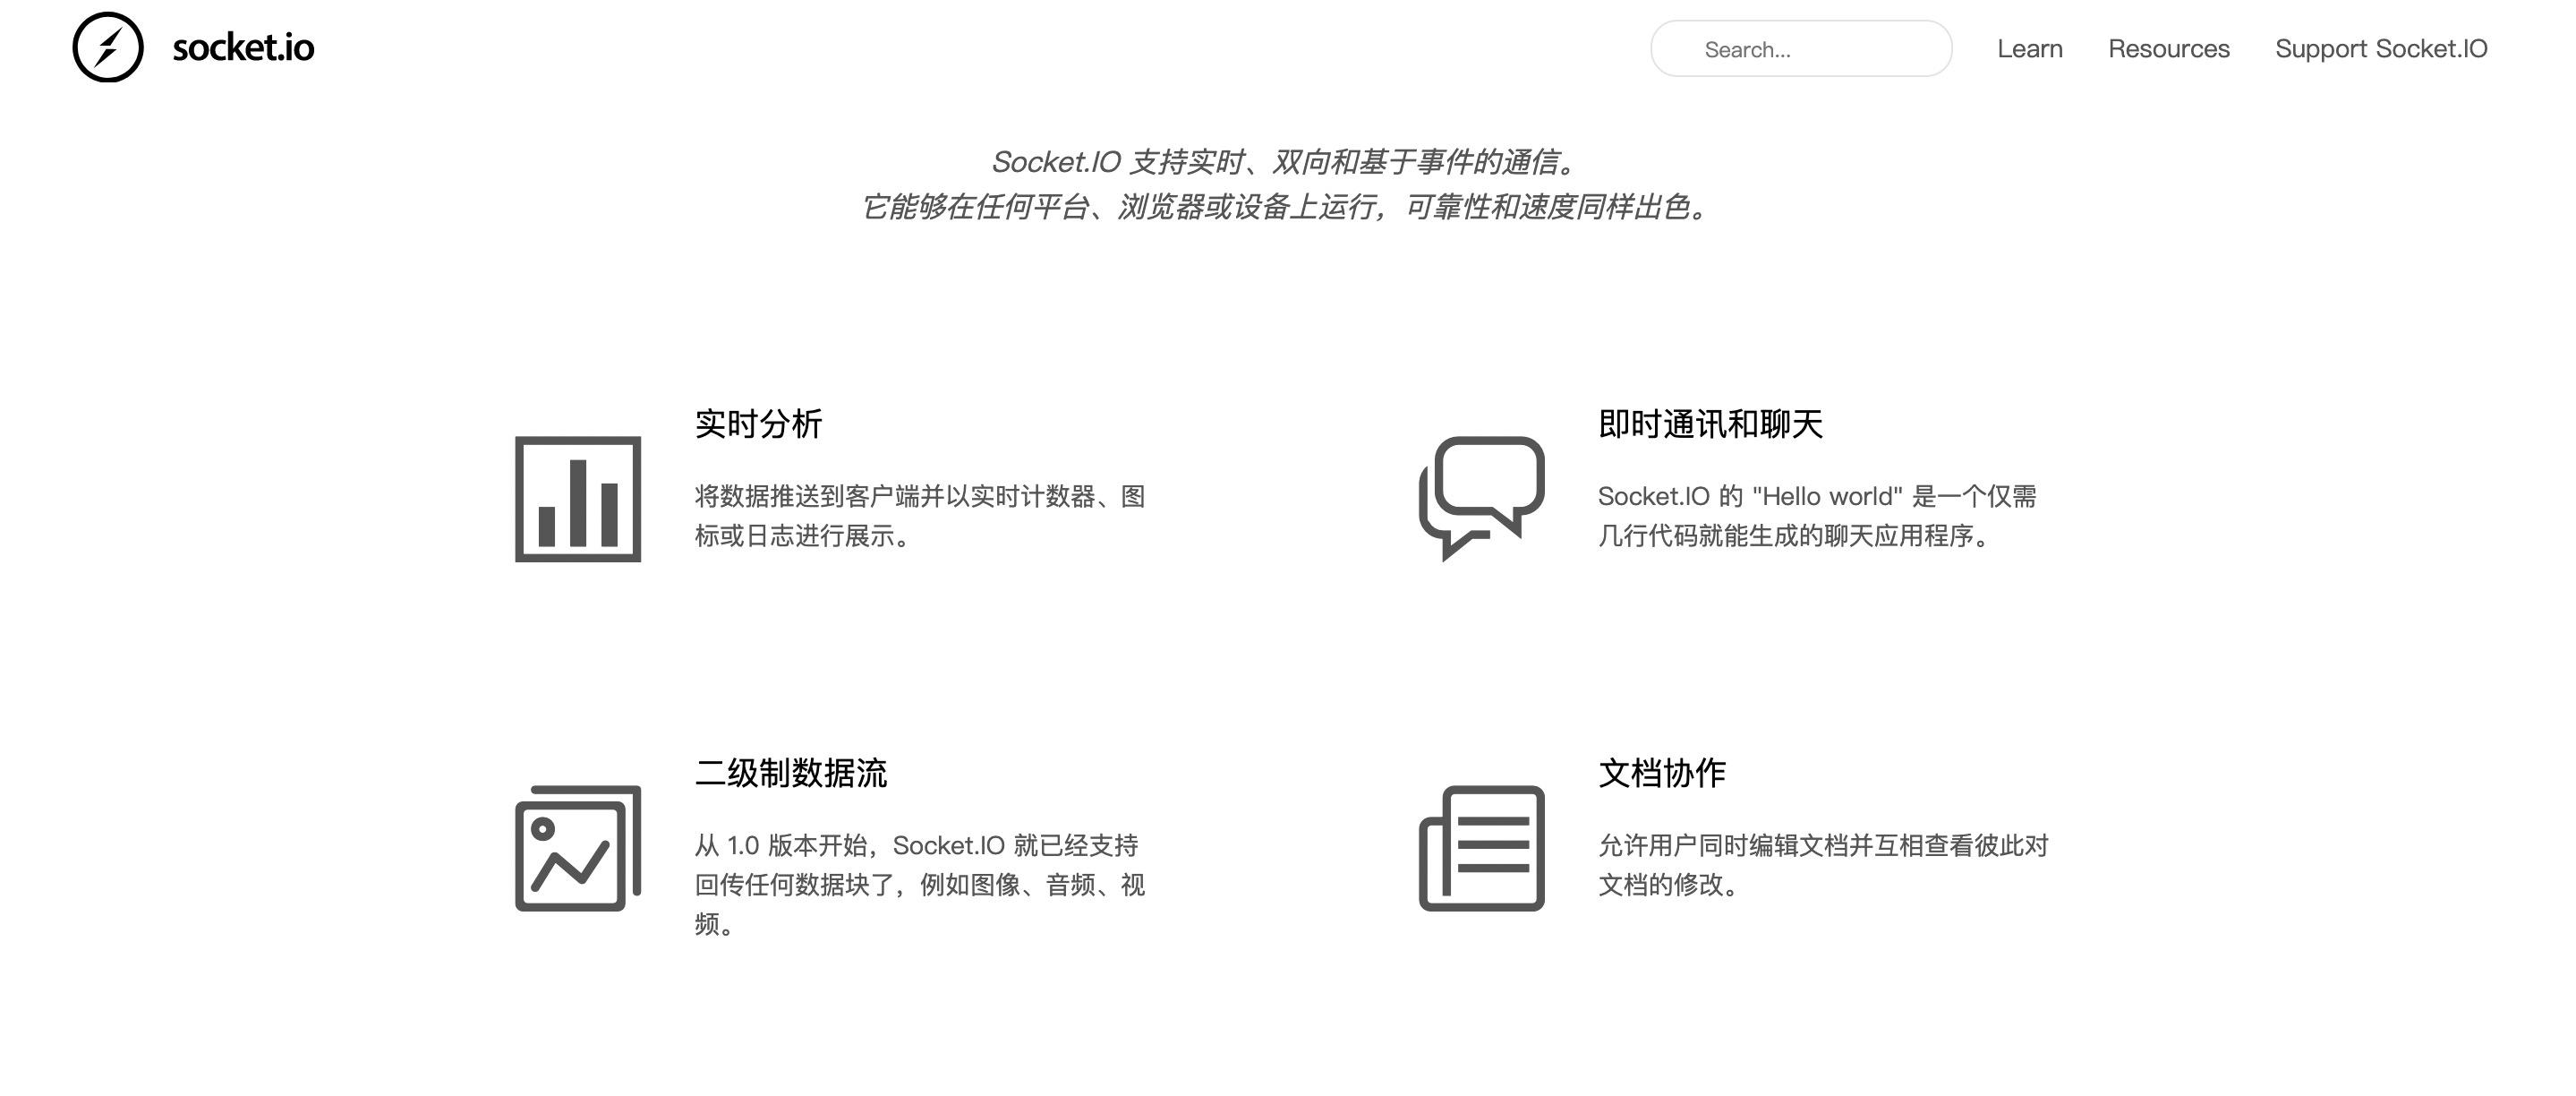Click the Socket.IO lightning bolt logo
The width and height of the screenshot is (2576, 1096).
[110, 47]
